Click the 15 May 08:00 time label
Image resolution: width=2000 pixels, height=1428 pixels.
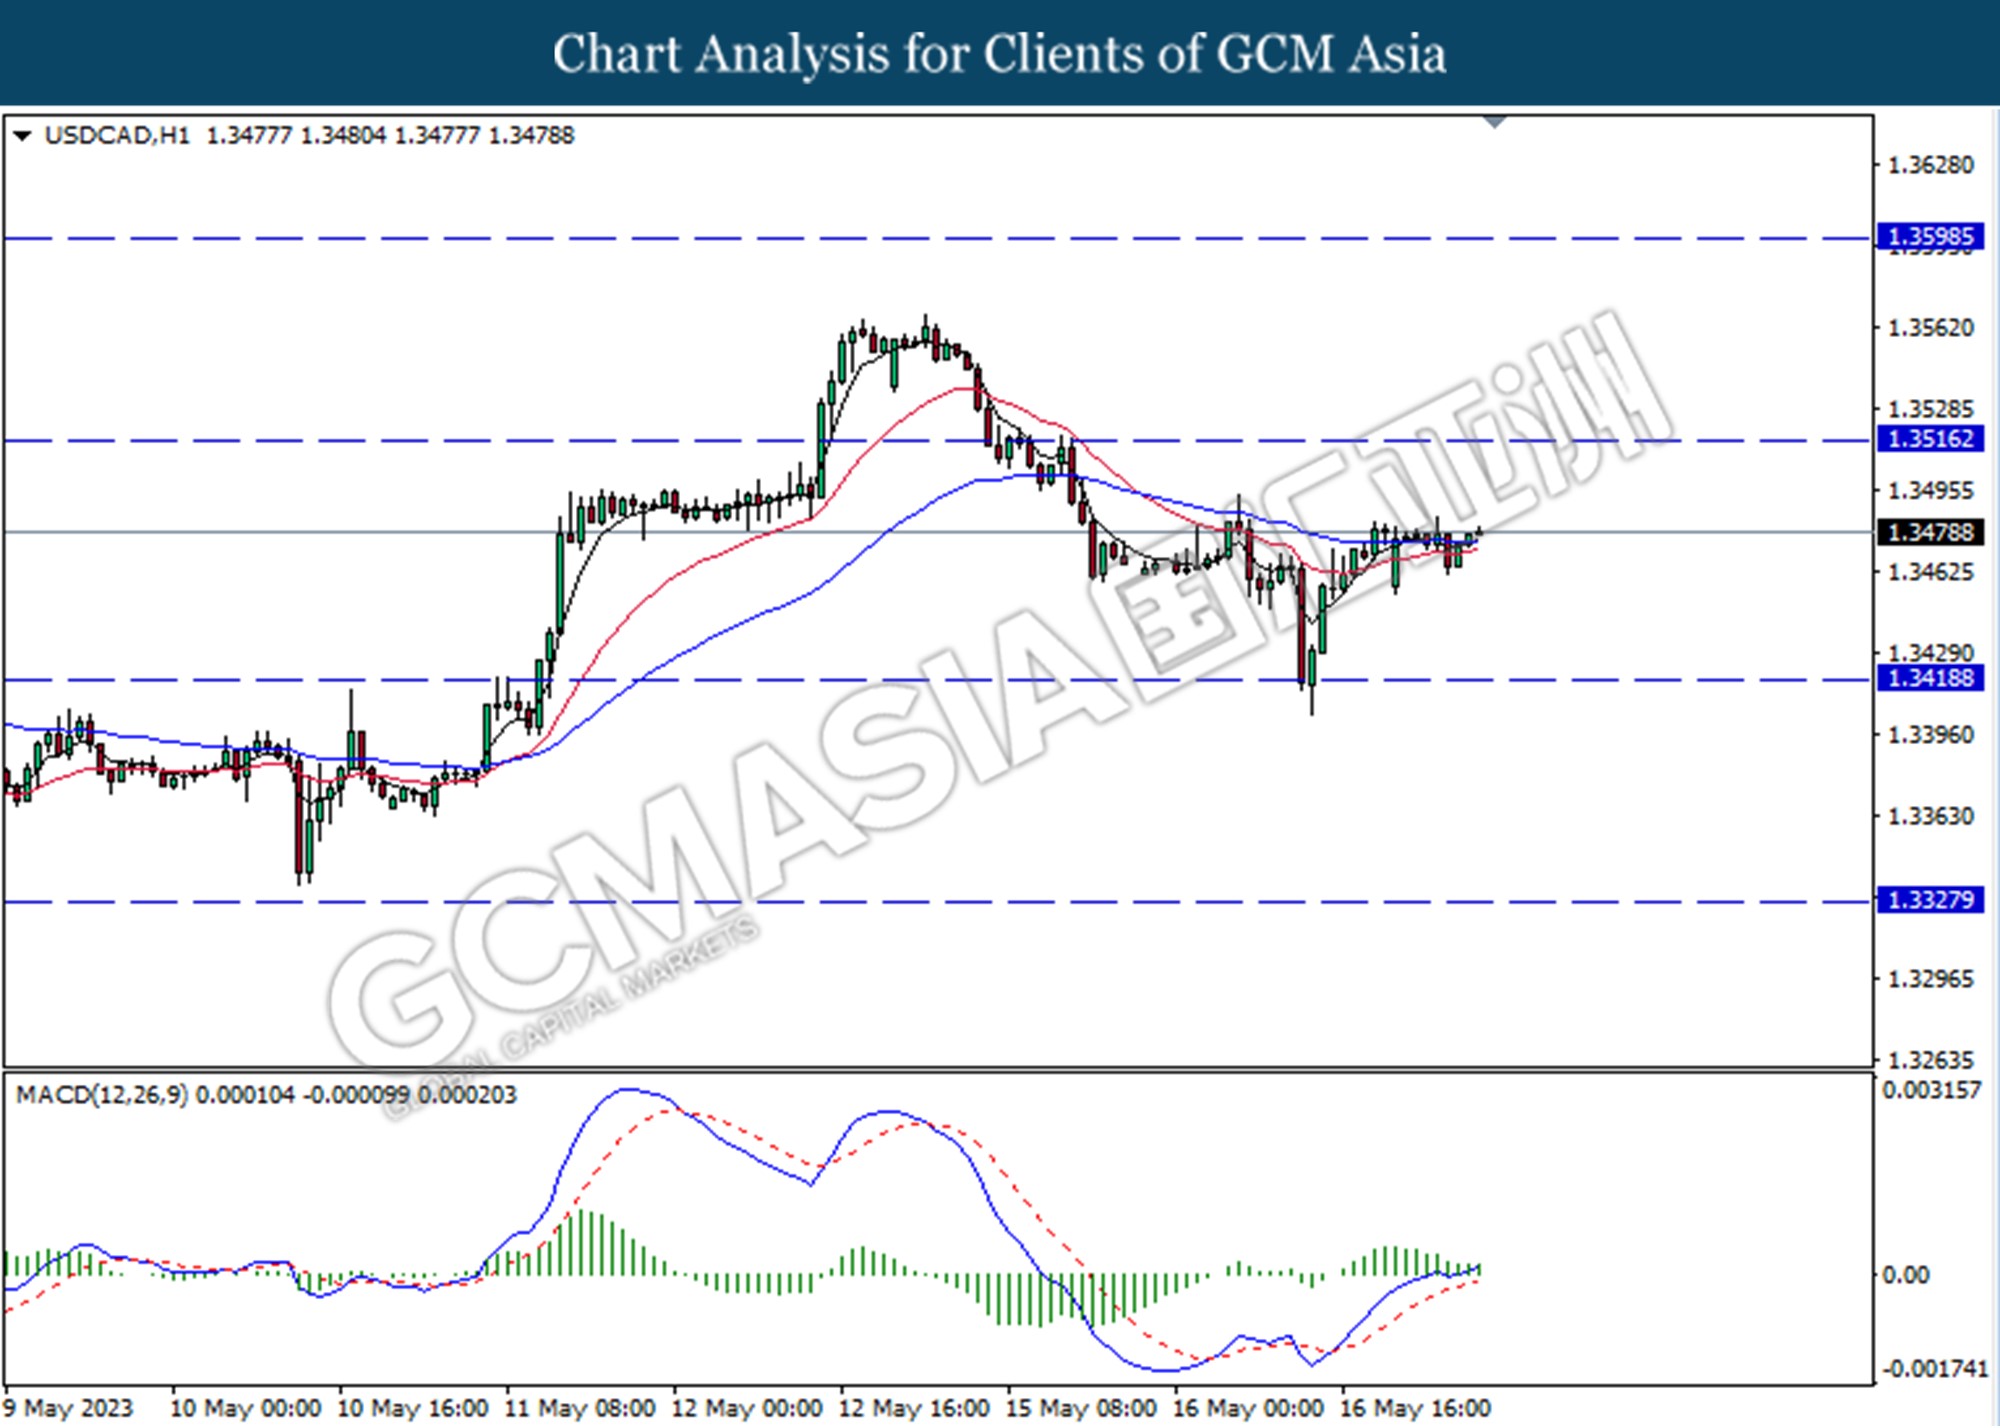click(x=1081, y=1408)
